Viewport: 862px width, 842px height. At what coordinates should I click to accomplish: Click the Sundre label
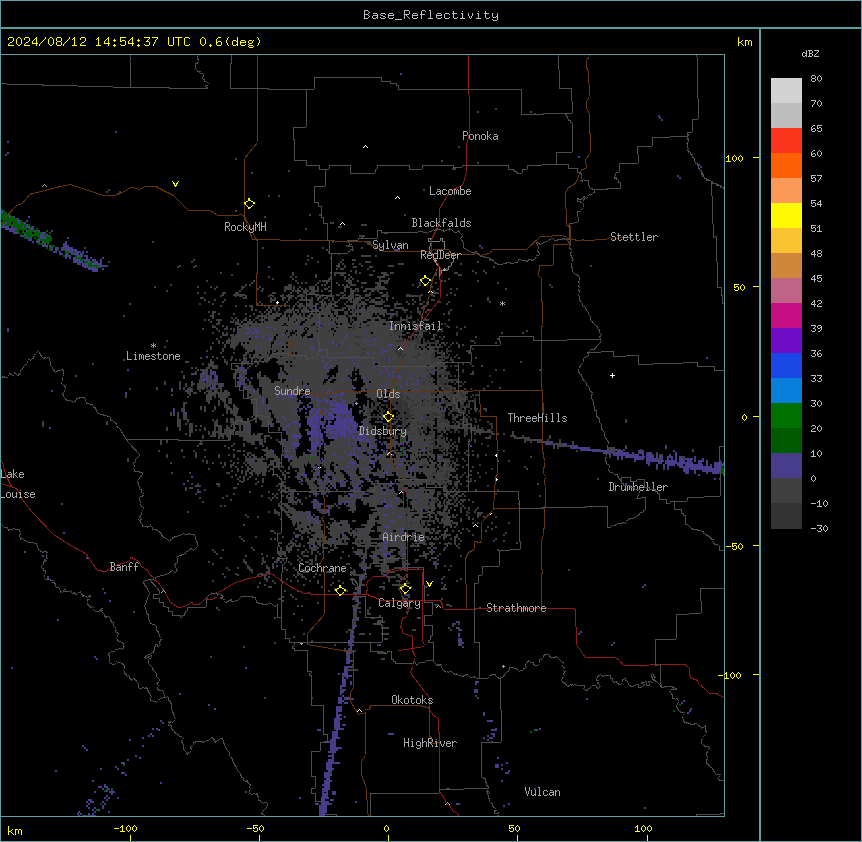point(292,391)
